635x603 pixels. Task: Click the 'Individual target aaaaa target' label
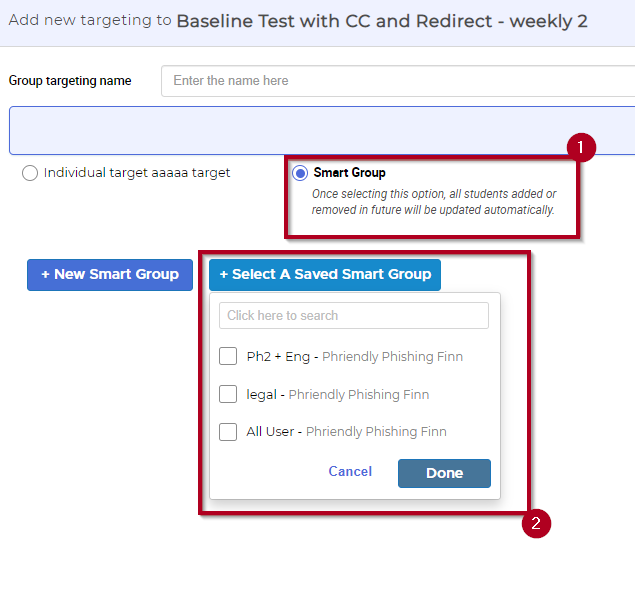coord(137,173)
